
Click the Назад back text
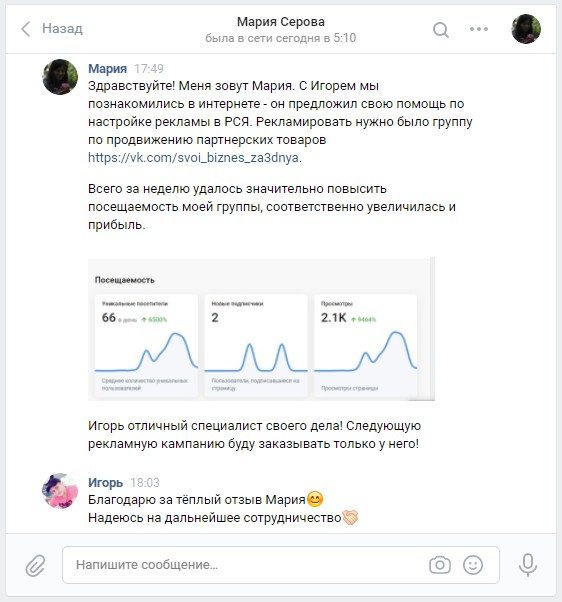(x=62, y=28)
